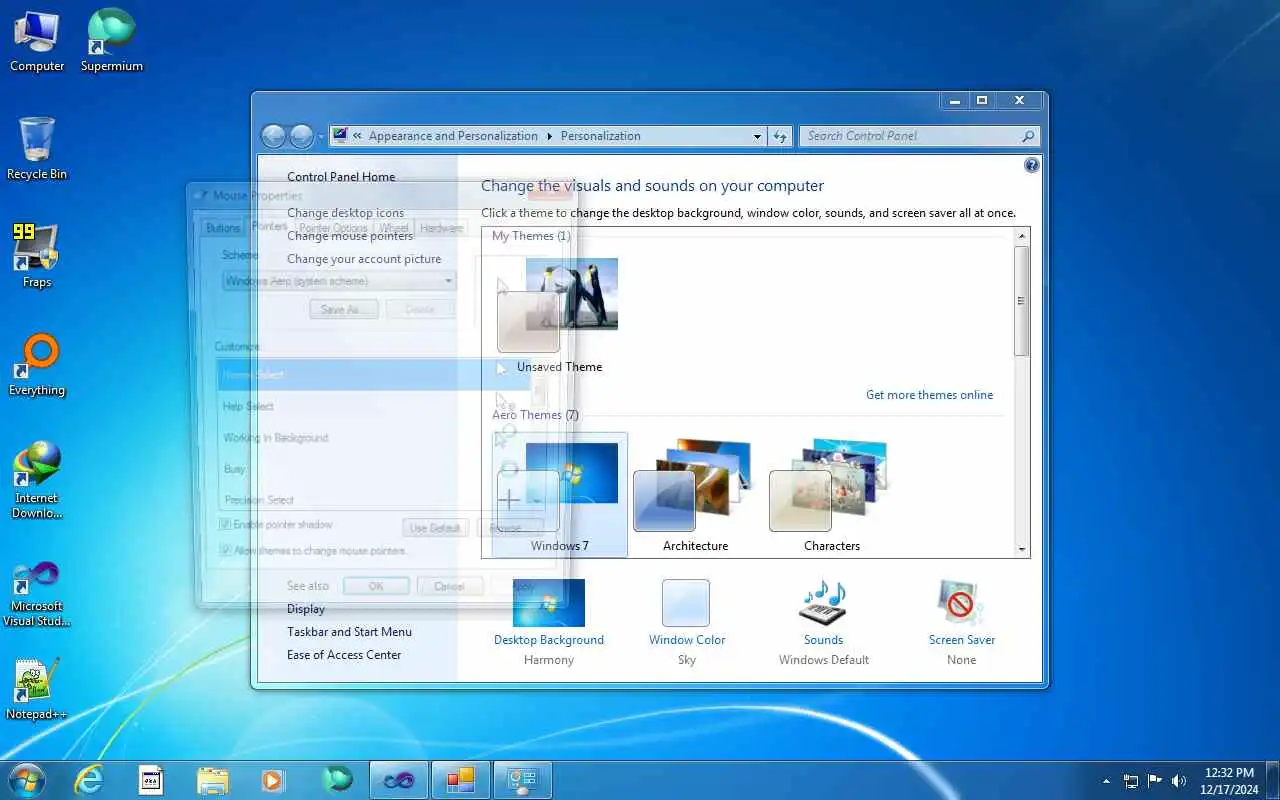This screenshot has height=800, width=1280.
Task: Switch to the Buttons tab in Mouse Properties
Action: pos(222,228)
